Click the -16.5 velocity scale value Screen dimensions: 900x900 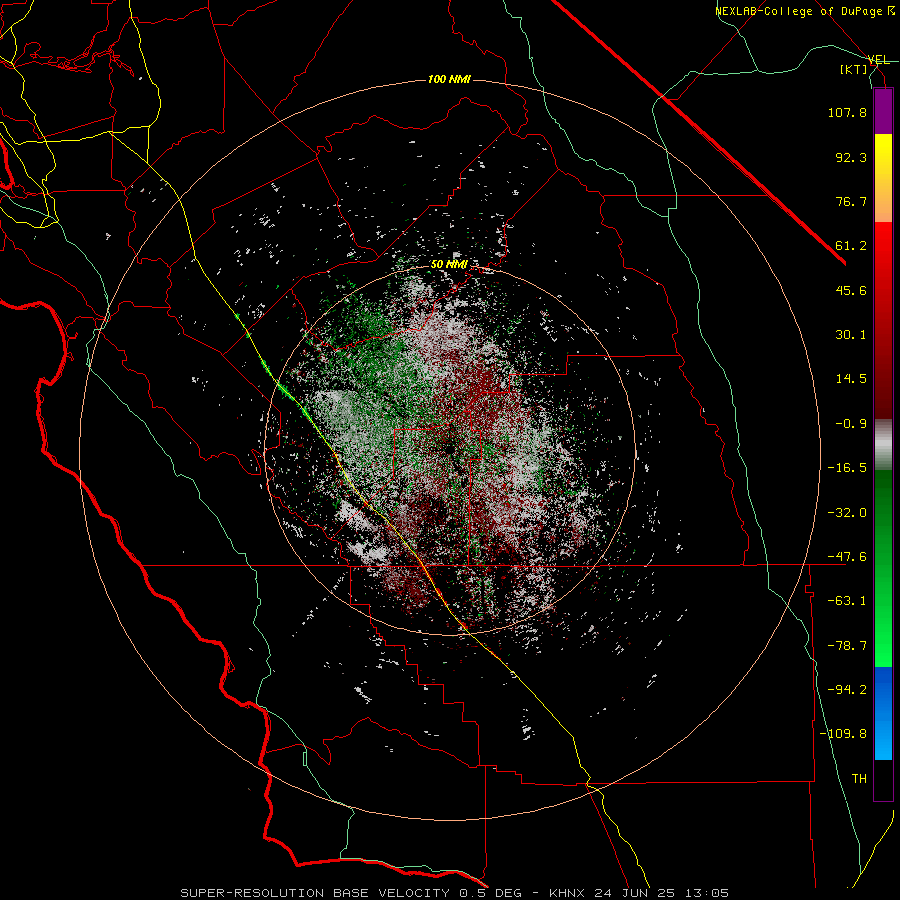[x=847, y=468]
